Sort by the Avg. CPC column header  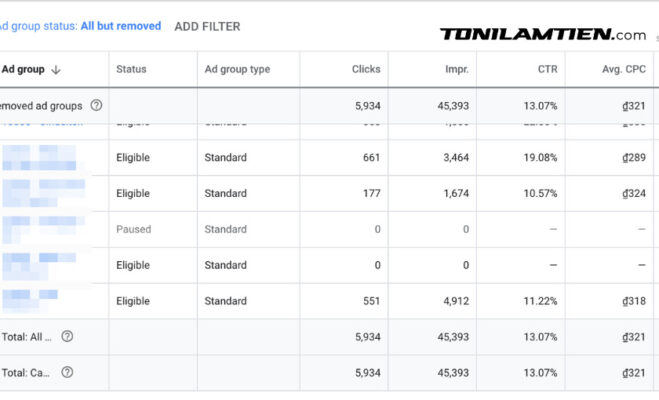pos(624,69)
